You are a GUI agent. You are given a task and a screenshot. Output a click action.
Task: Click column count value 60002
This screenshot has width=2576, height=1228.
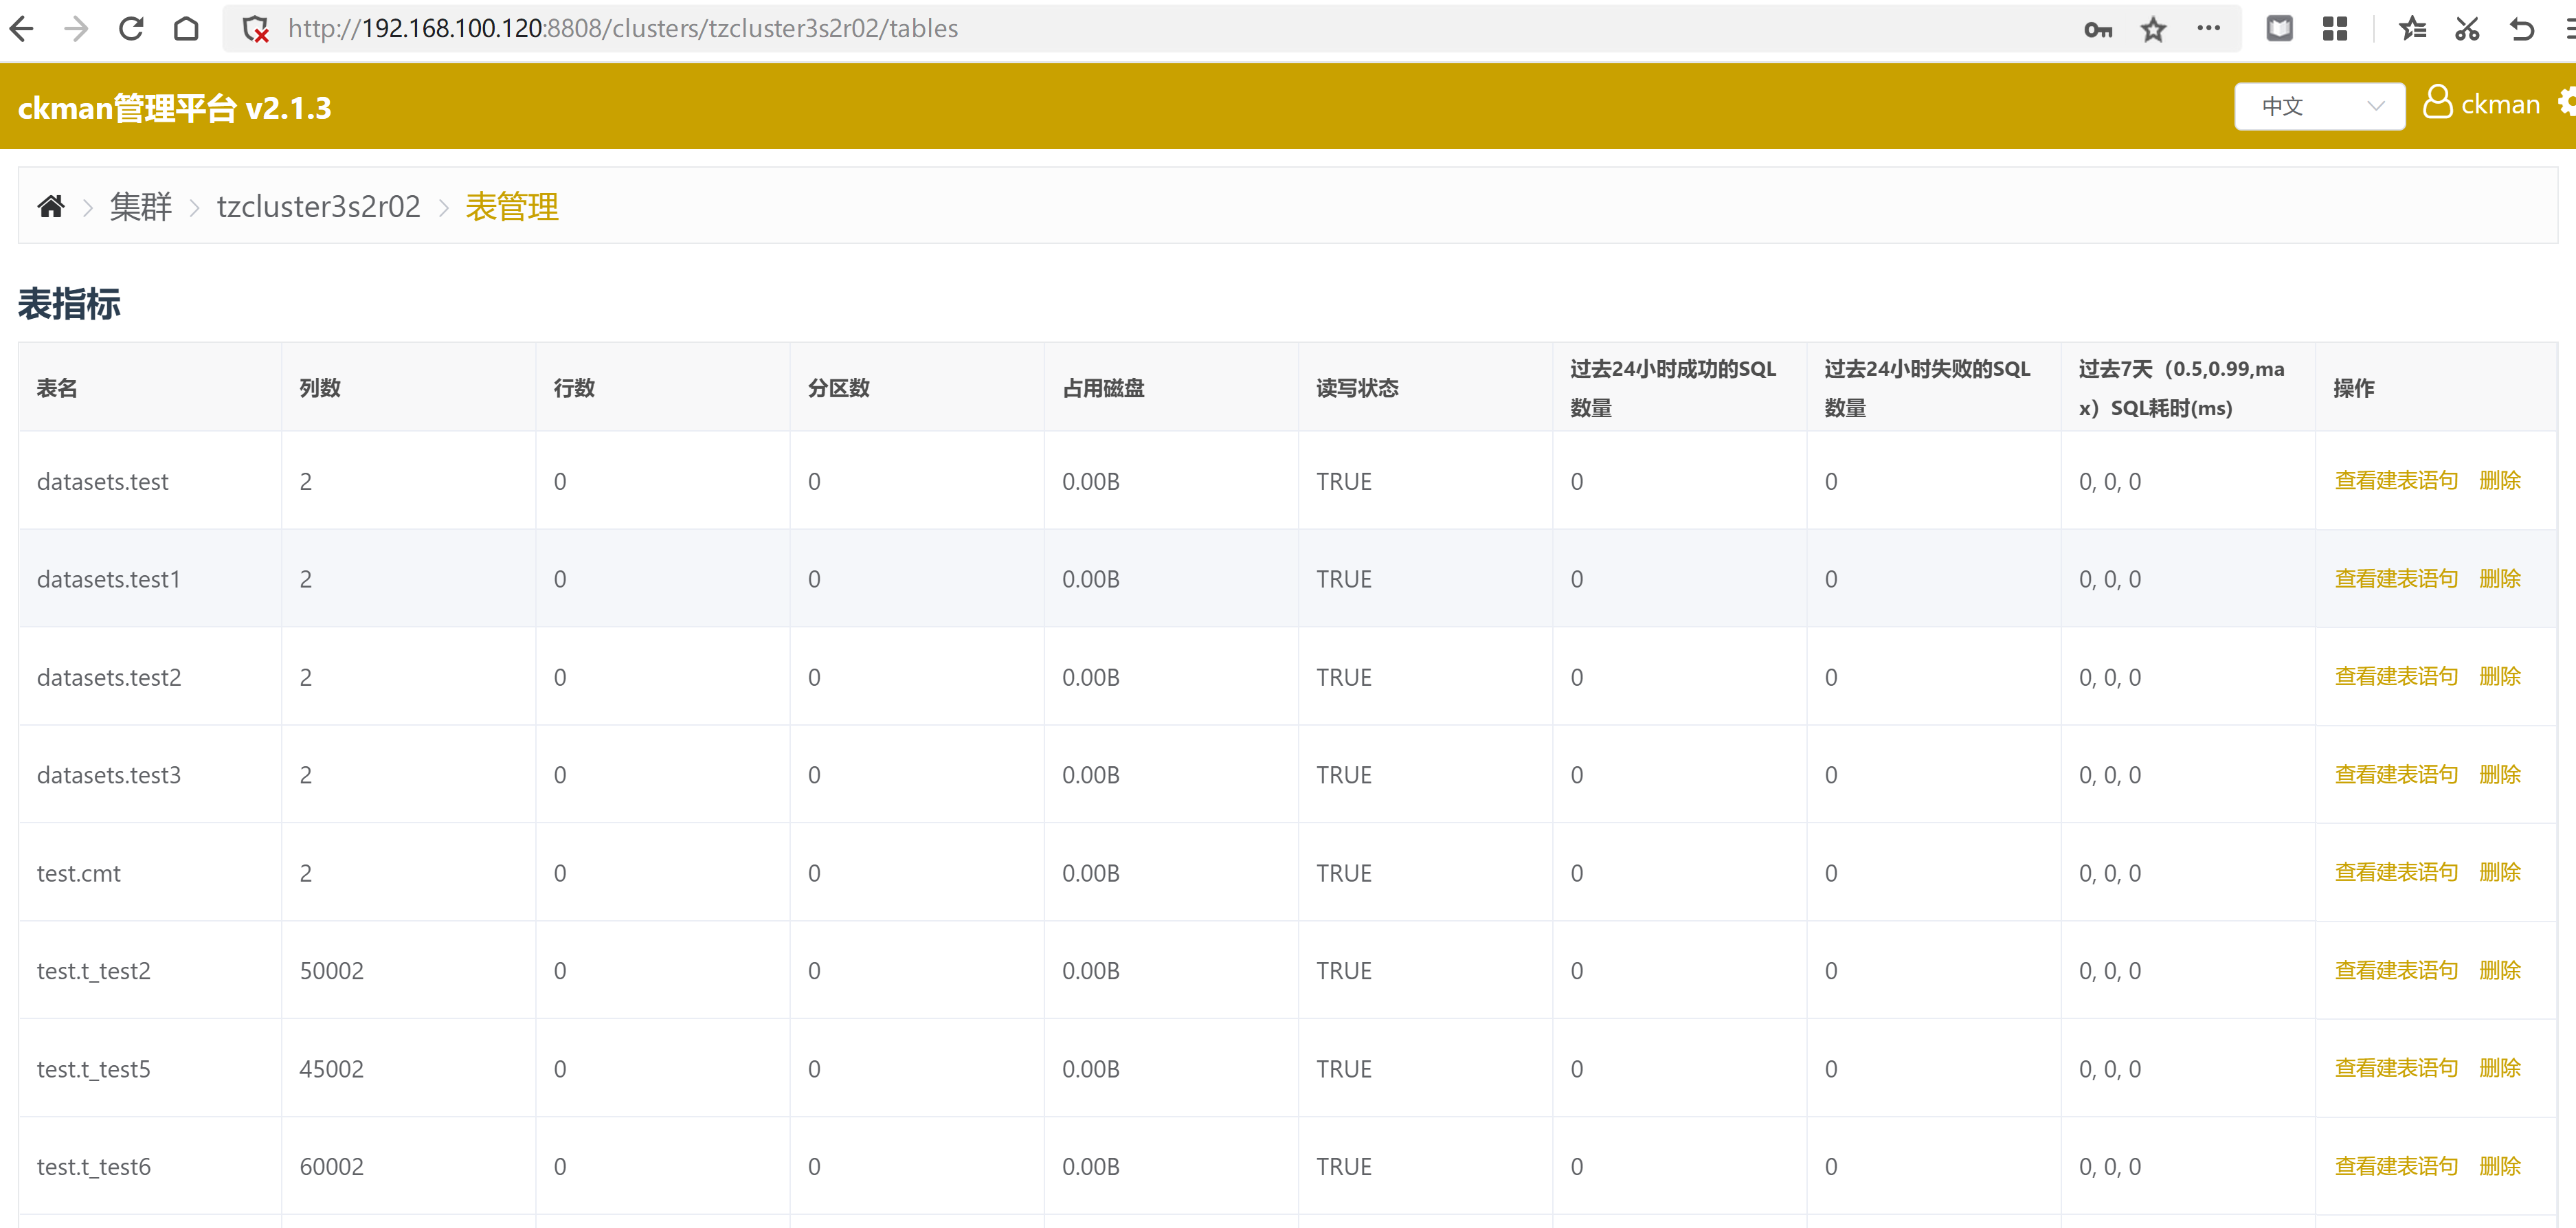[x=331, y=1167]
